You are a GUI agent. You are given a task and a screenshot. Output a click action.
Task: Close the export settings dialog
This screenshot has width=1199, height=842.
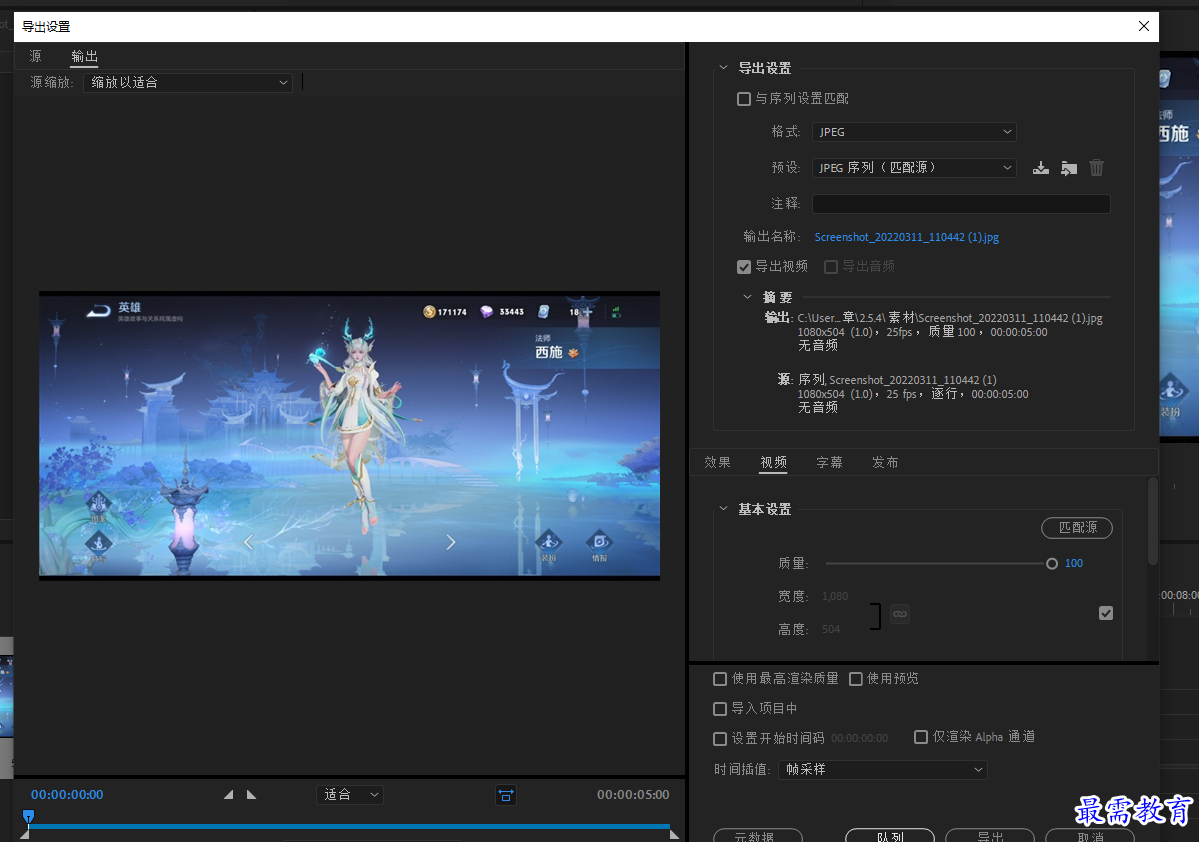1144,26
